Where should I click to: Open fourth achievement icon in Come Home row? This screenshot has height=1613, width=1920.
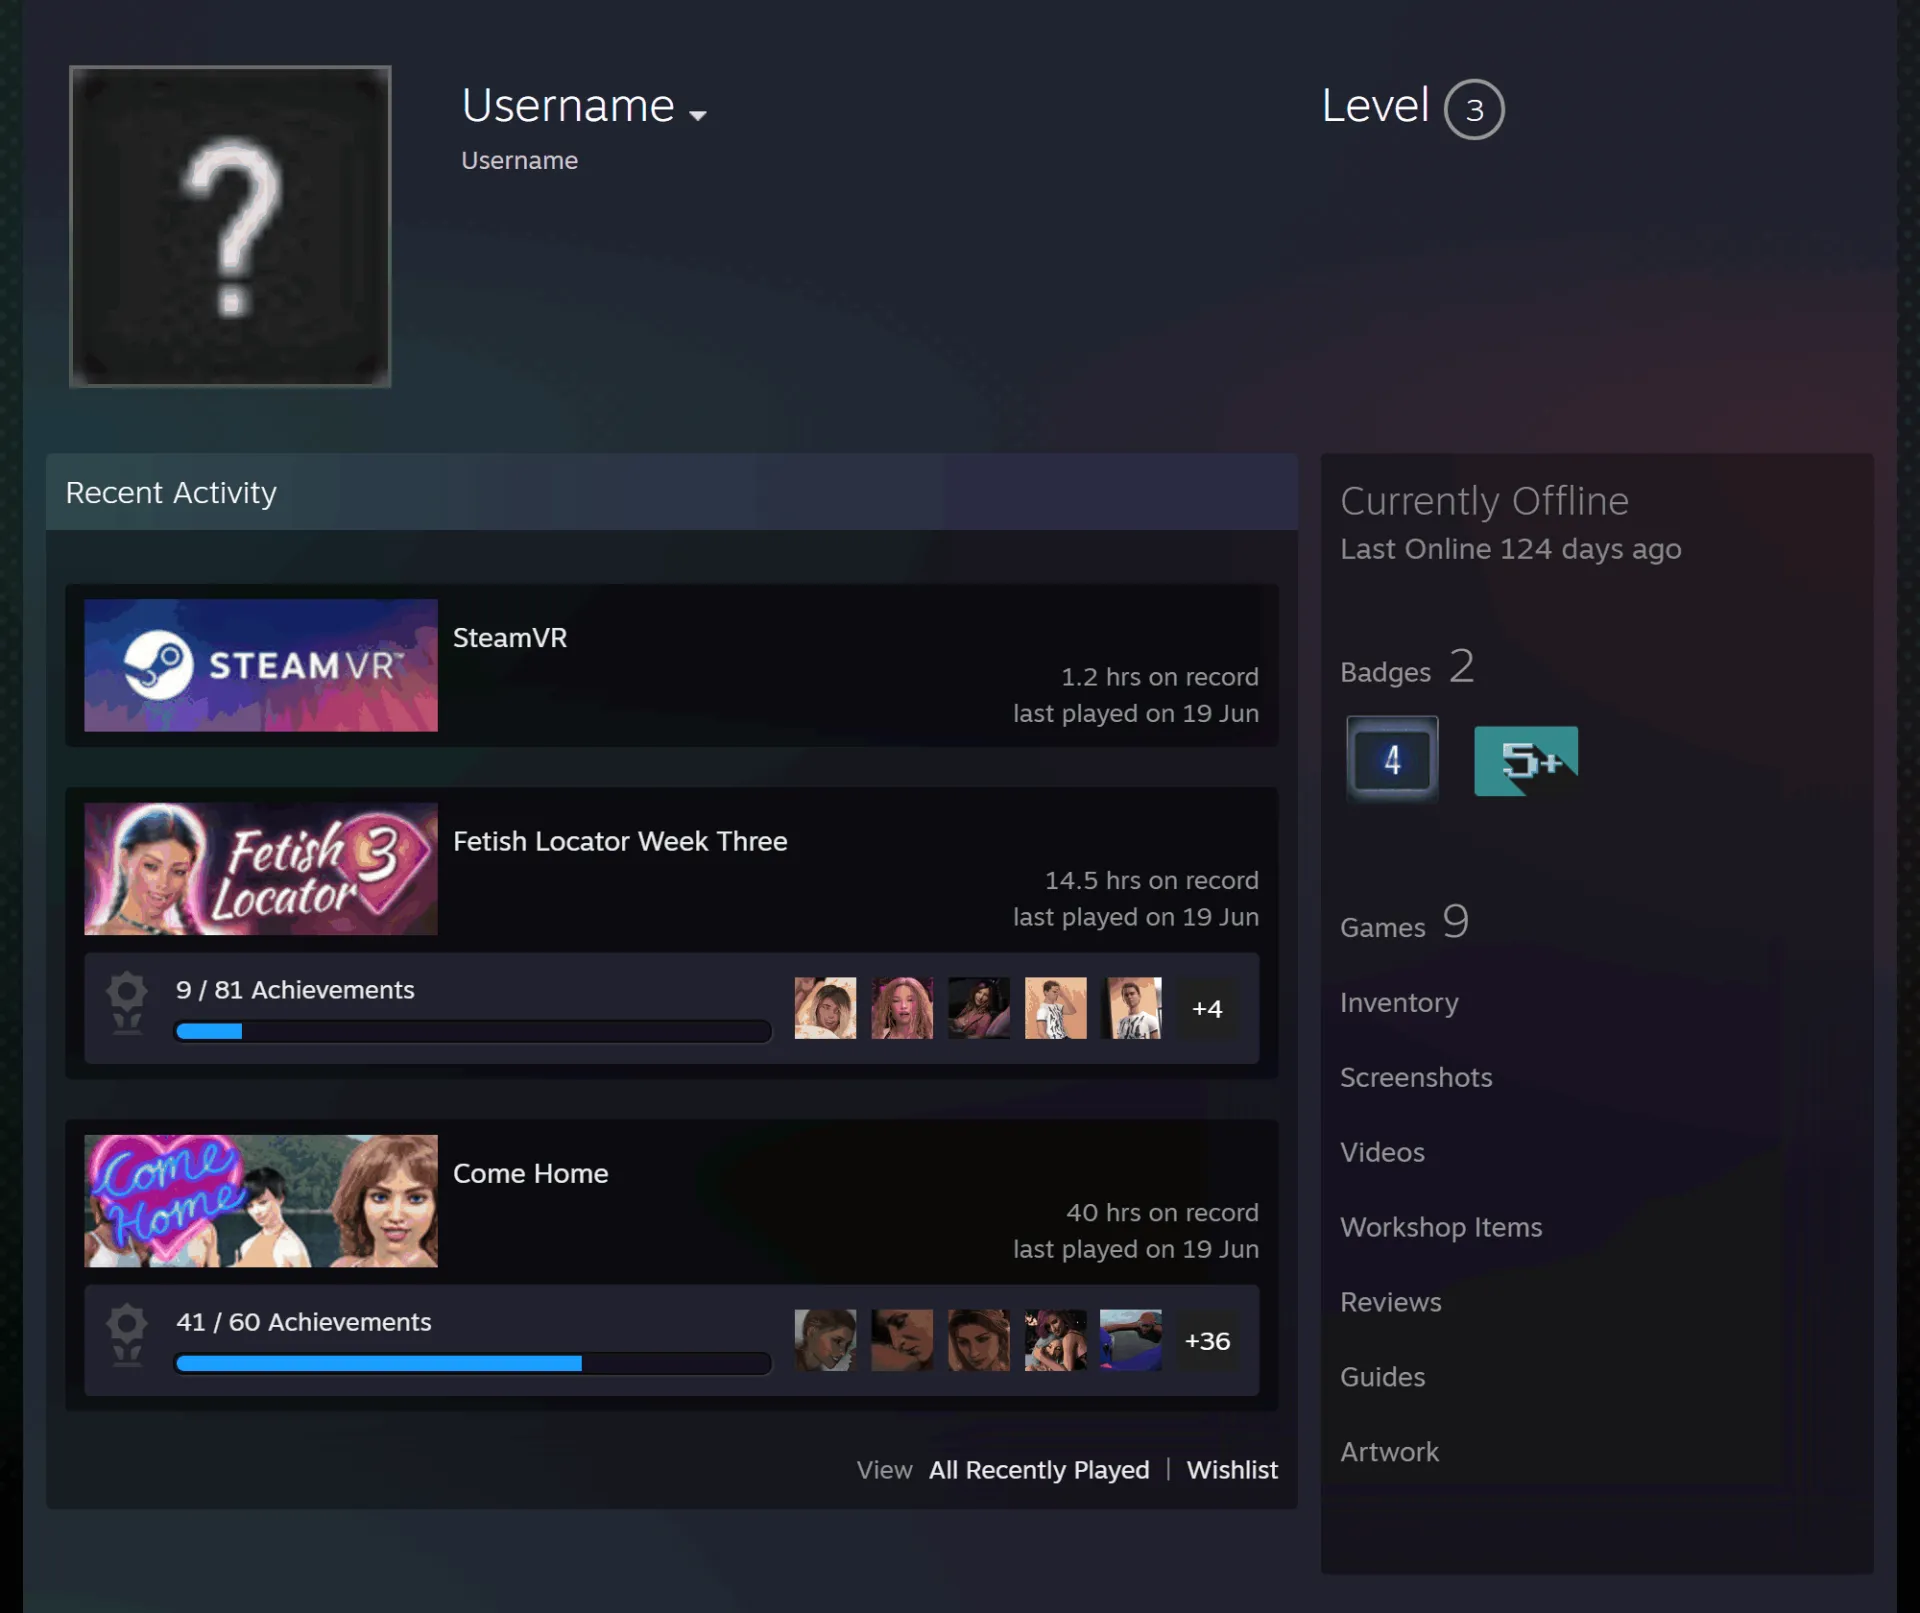[1056, 1340]
